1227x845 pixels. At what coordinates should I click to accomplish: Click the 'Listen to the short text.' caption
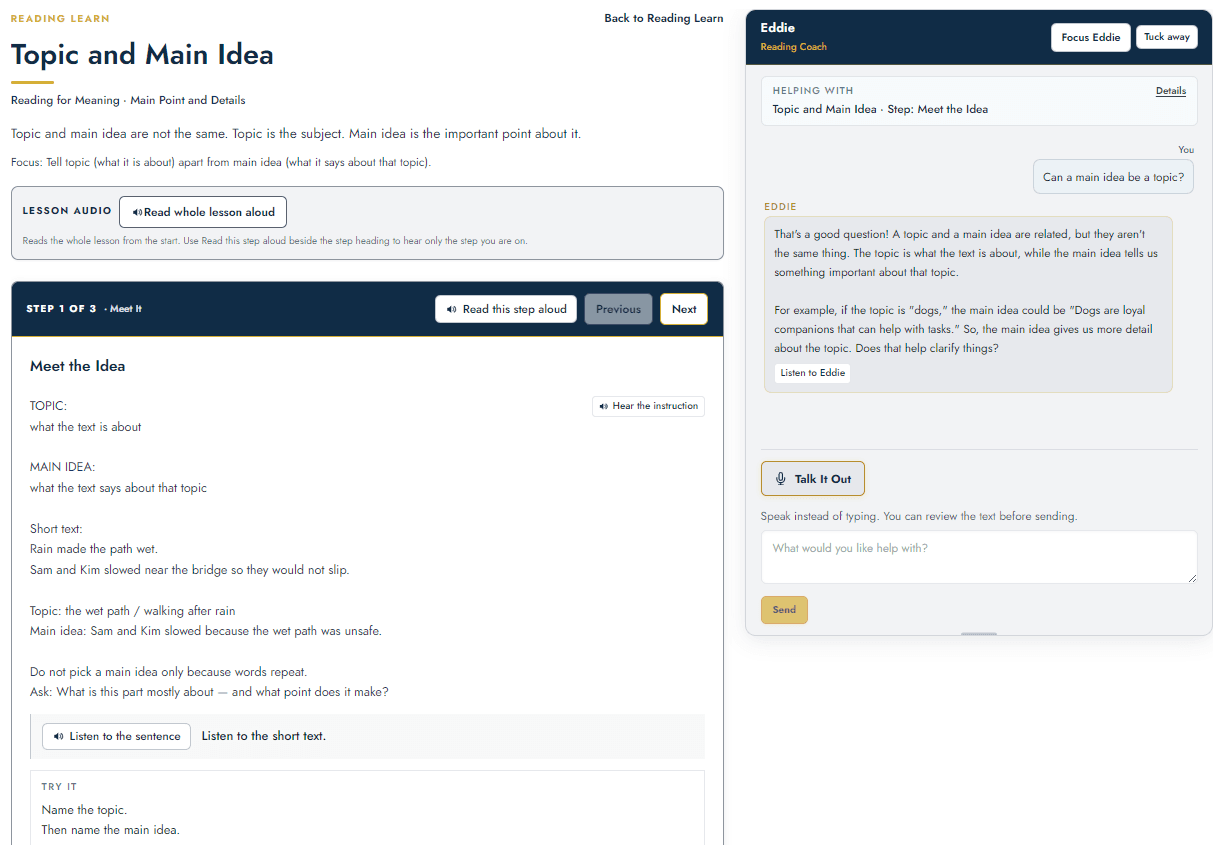[x=264, y=736]
